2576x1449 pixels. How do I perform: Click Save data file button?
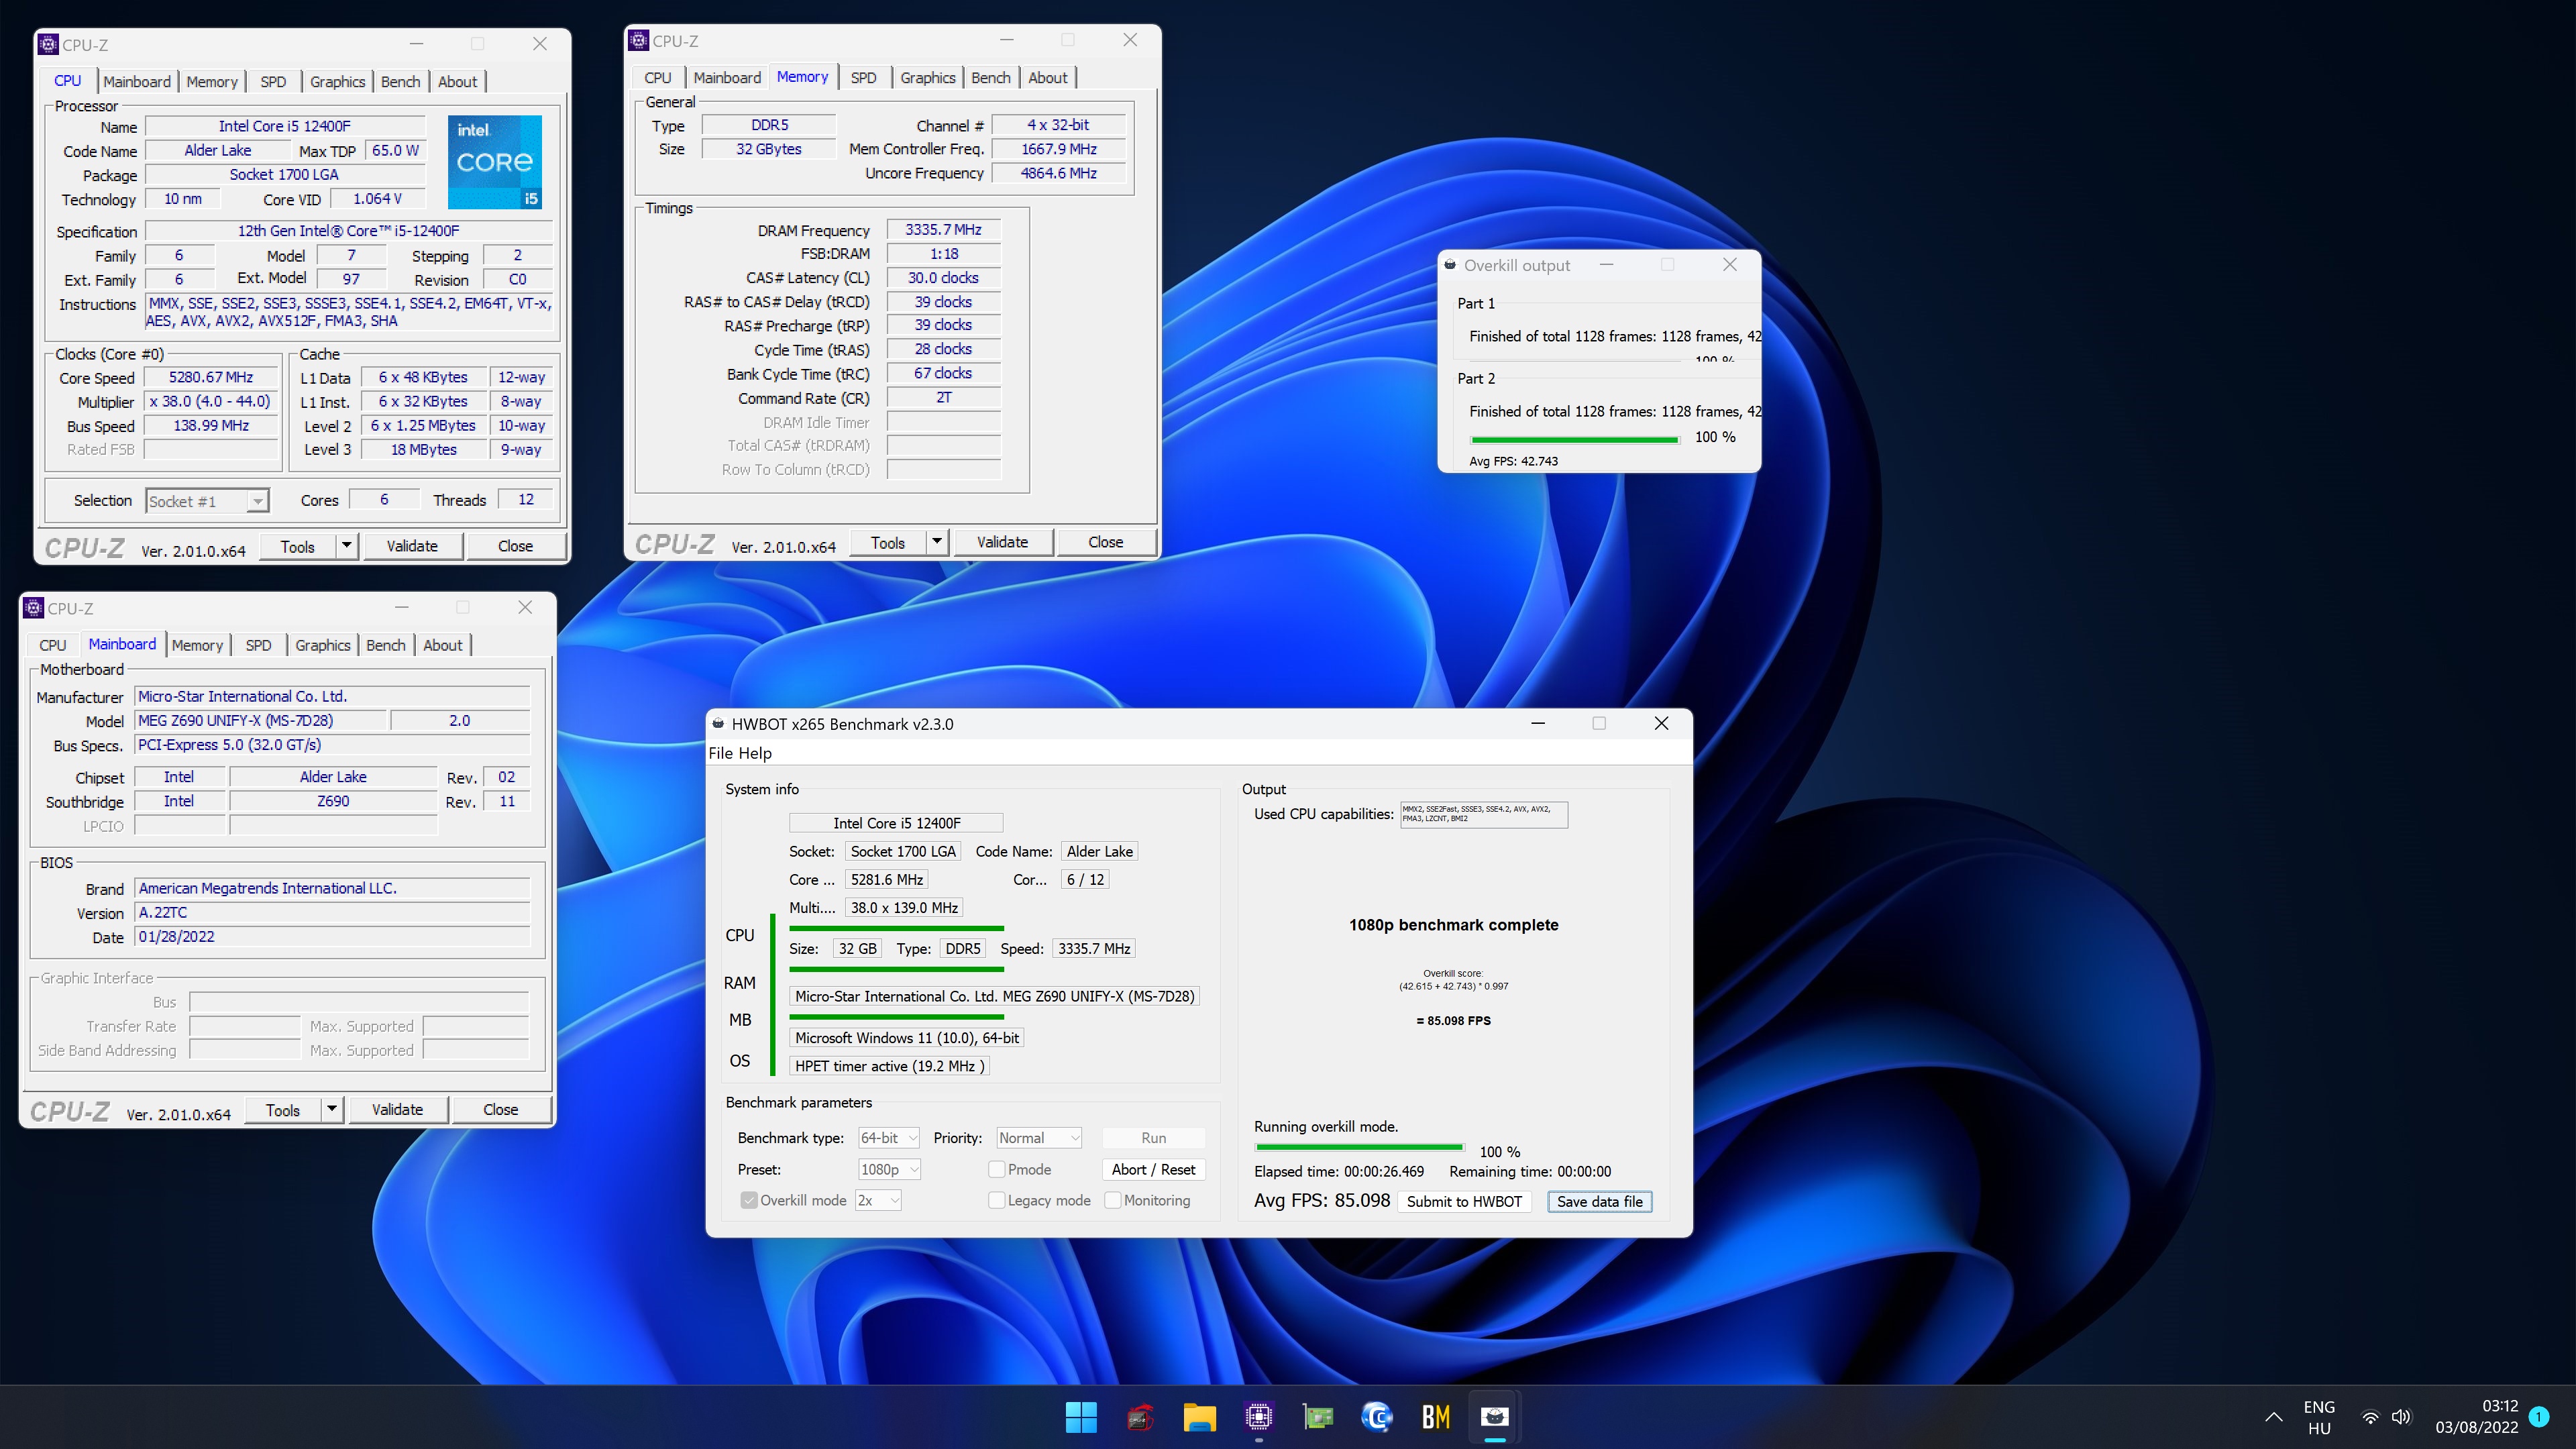[1599, 1201]
